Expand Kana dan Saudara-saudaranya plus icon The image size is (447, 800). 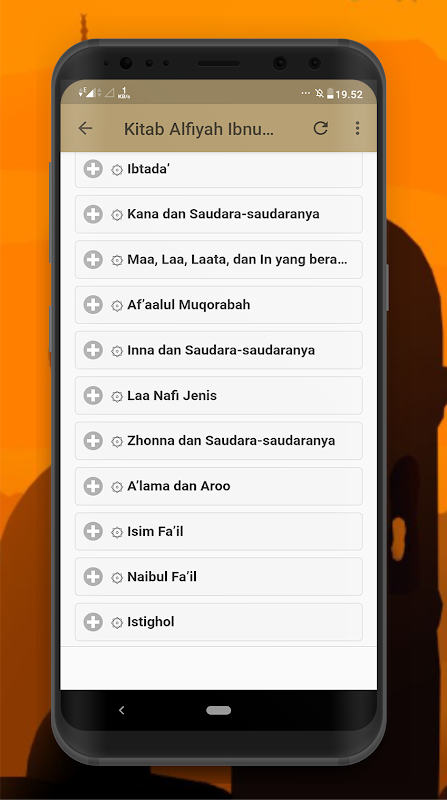(x=93, y=214)
